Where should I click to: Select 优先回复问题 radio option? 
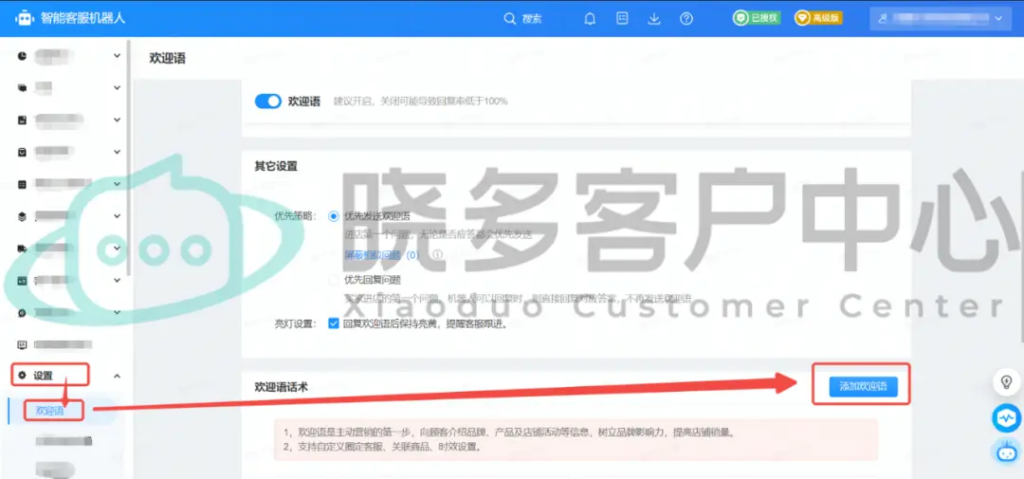point(334,280)
